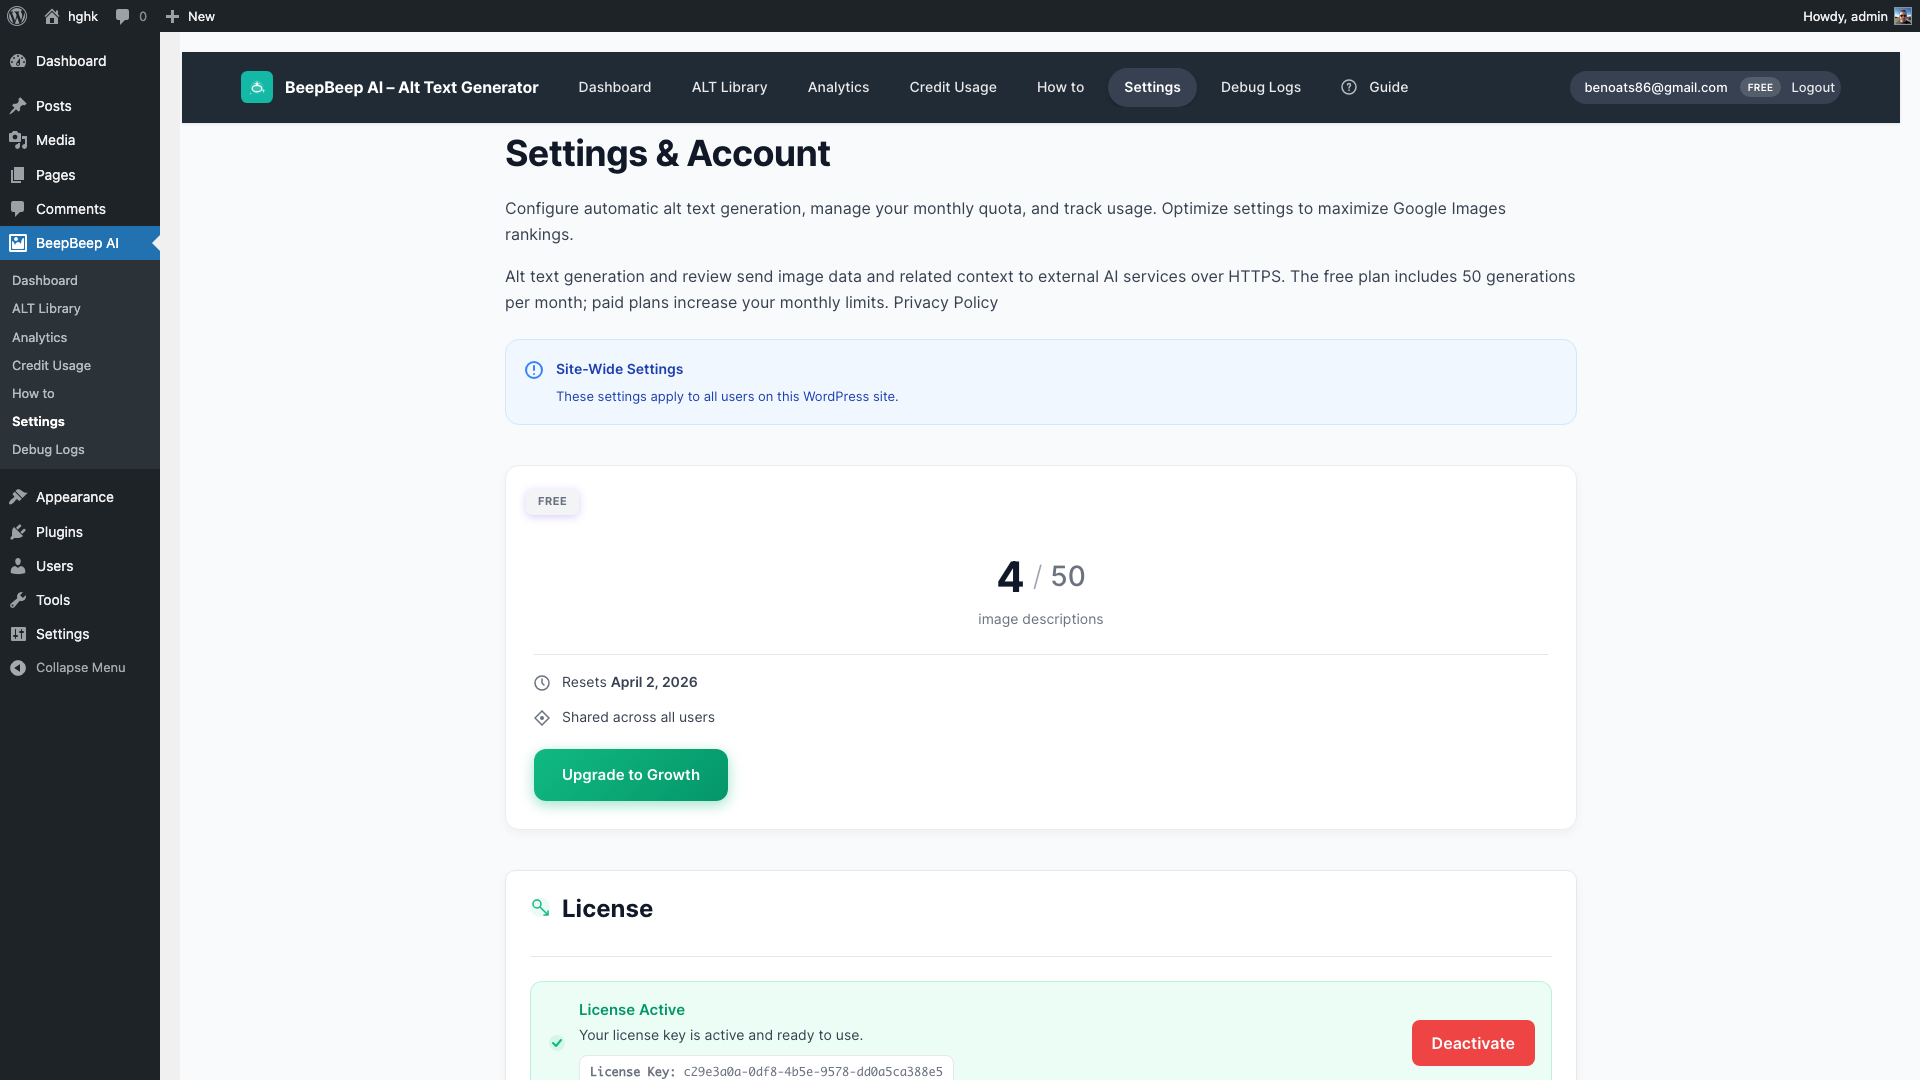Open the Appearance paintbrush icon

(19, 497)
